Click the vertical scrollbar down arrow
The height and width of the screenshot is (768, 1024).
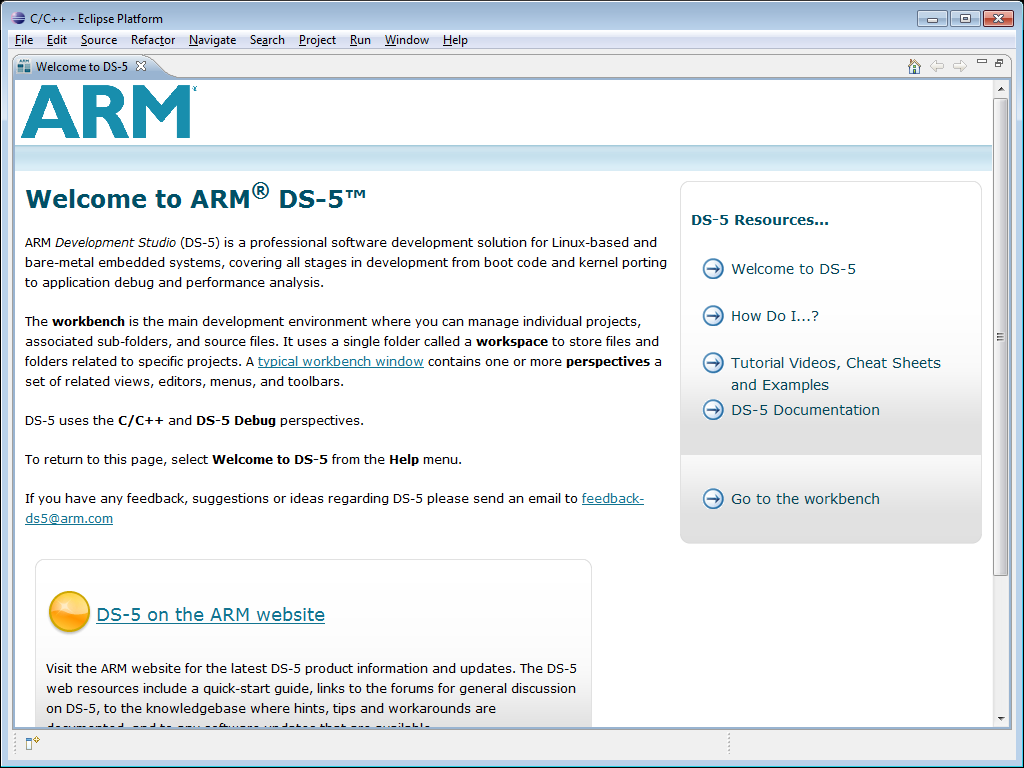coord(1000,718)
